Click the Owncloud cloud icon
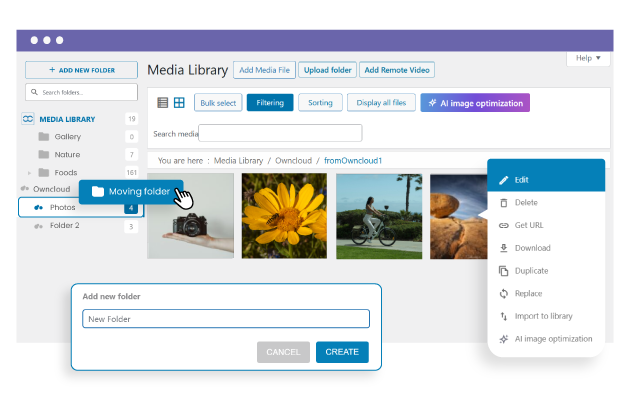Image resolution: width=630 pixels, height=400 pixels. pyautogui.click(x=25, y=188)
